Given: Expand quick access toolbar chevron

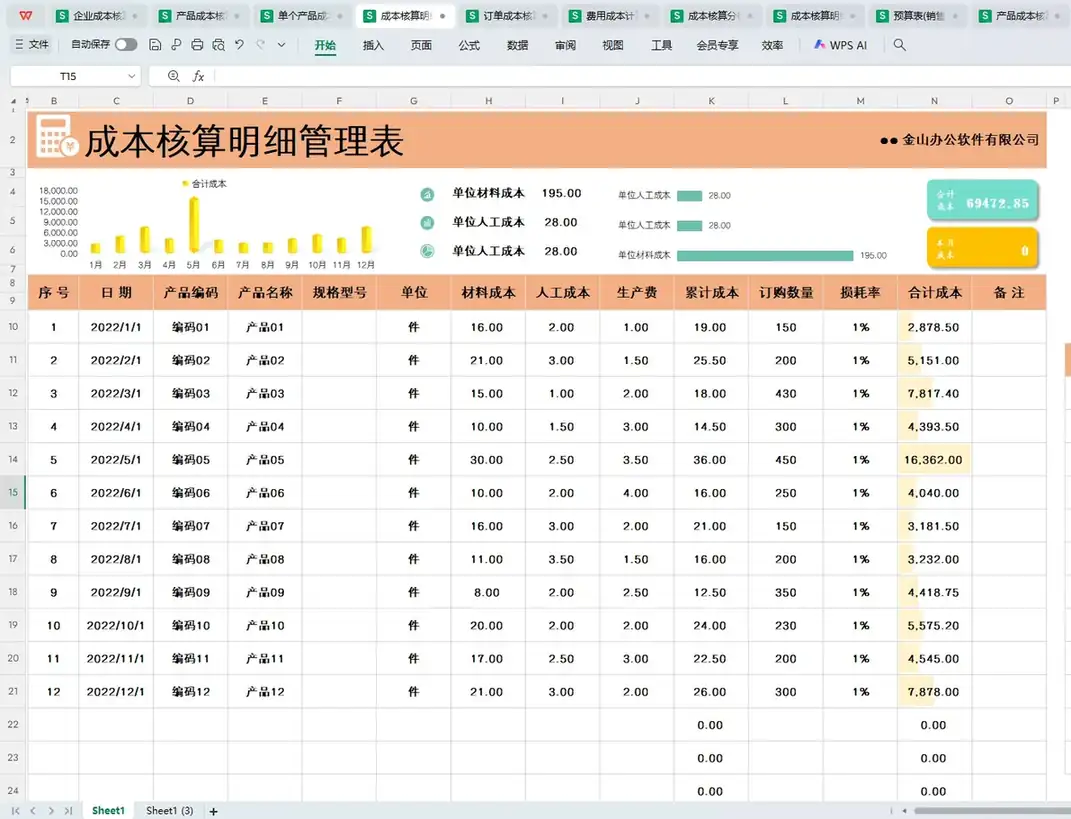Looking at the screenshot, I should click(281, 44).
